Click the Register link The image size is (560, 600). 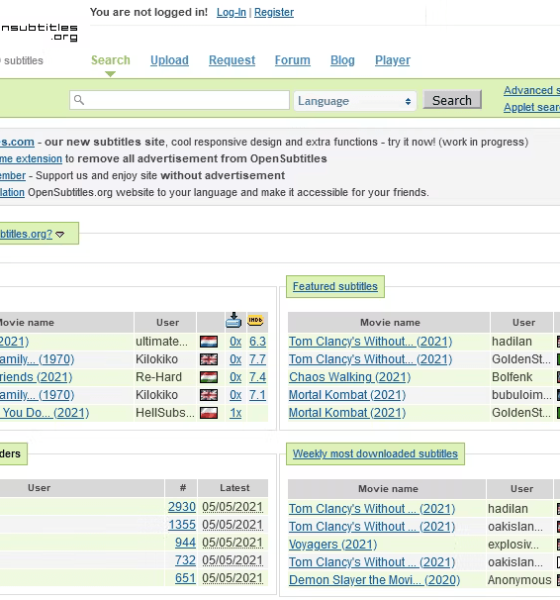pyautogui.click(x=274, y=12)
